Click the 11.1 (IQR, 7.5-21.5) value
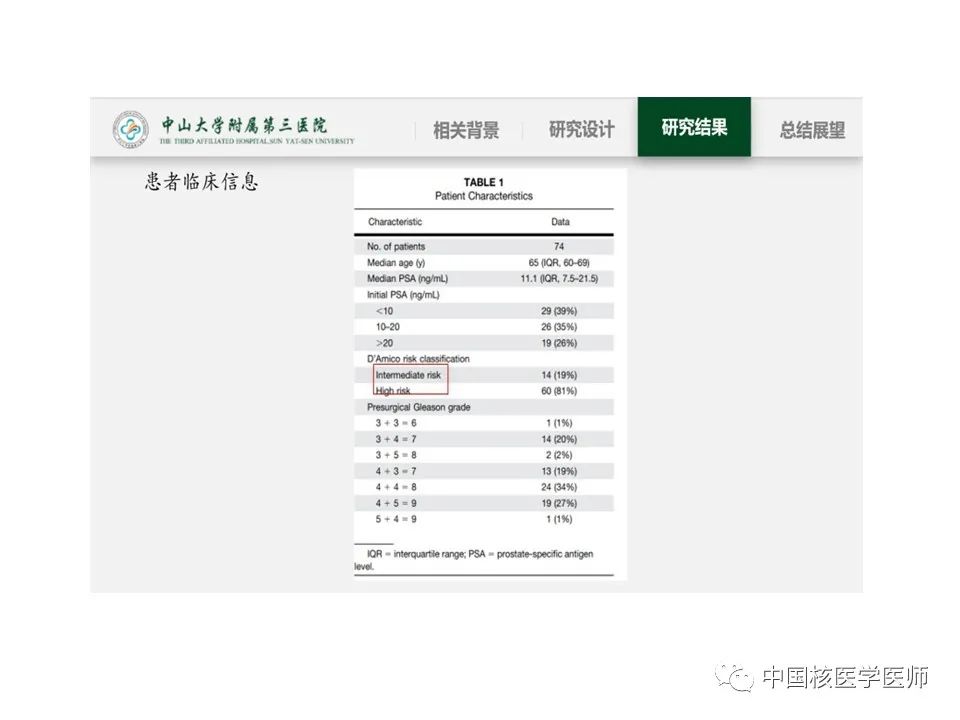The image size is (960, 720). coord(559,279)
